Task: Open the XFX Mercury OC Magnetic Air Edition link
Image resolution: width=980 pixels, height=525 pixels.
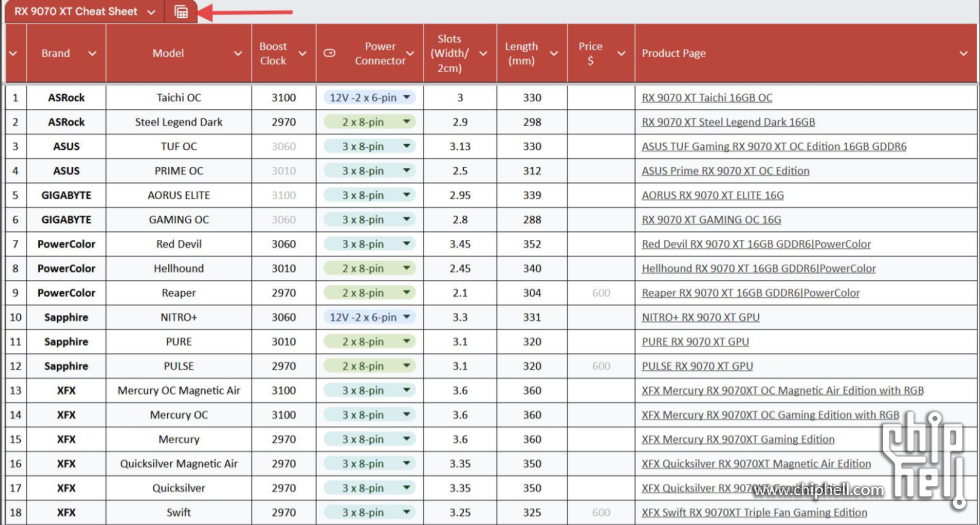Action: click(x=782, y=390)
